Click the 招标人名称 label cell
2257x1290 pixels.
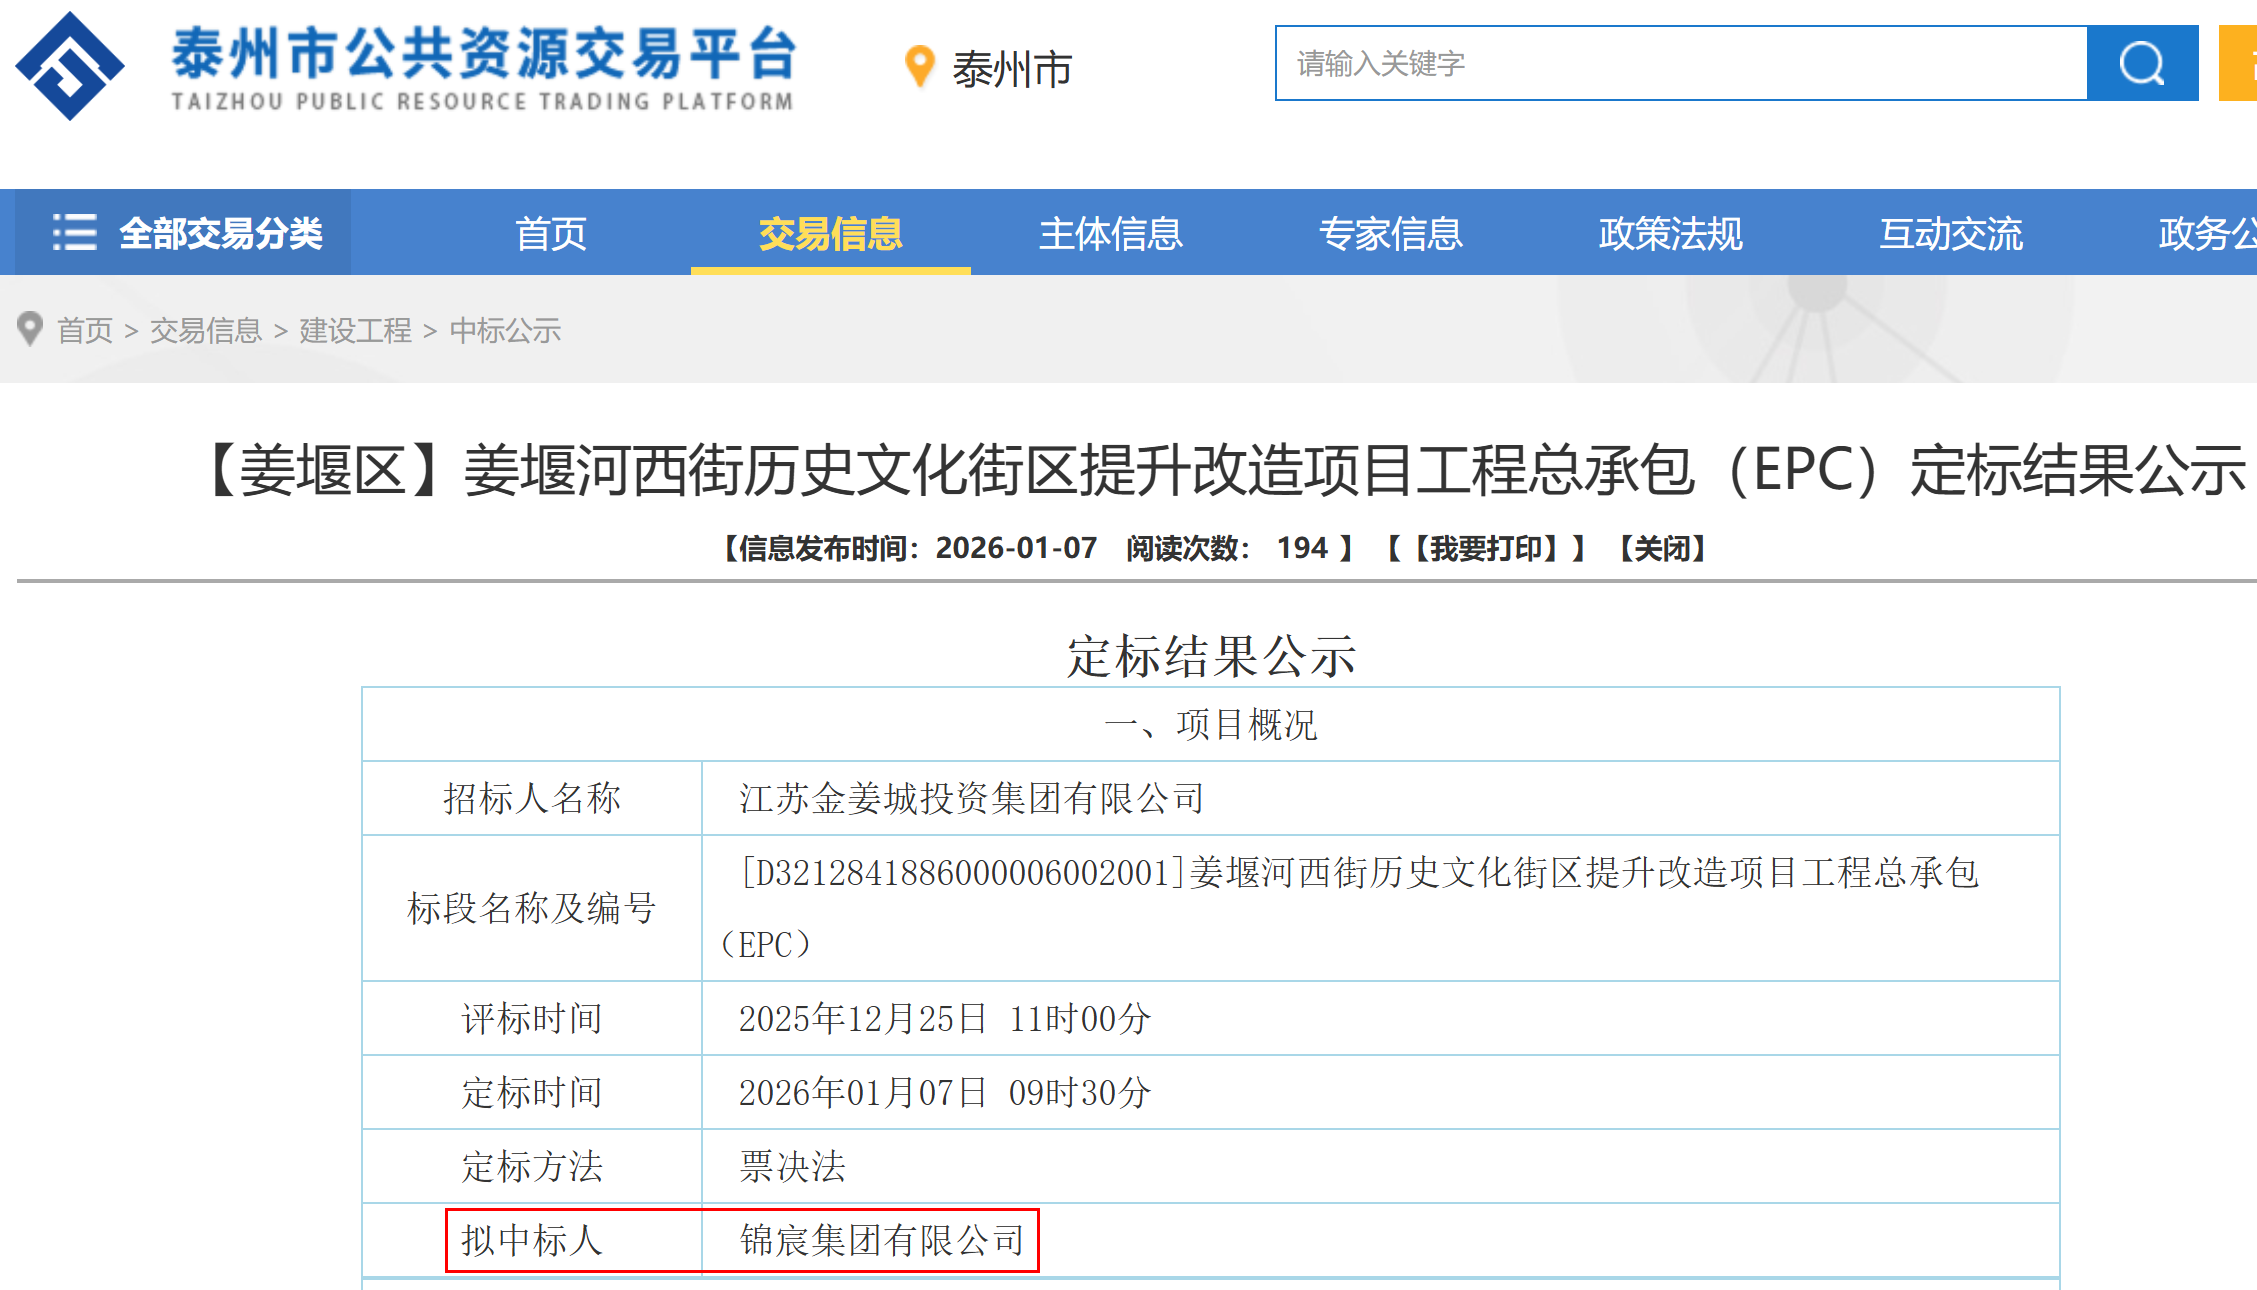532,798
